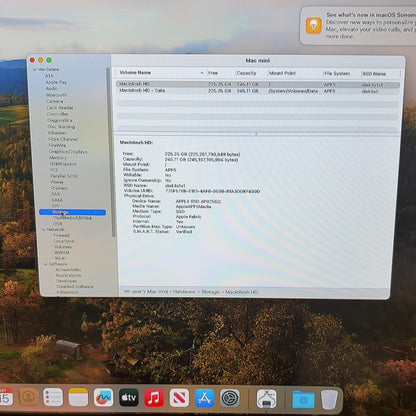Open the Downloads folder in the dock
416x416 pixels.
(303, 399)
